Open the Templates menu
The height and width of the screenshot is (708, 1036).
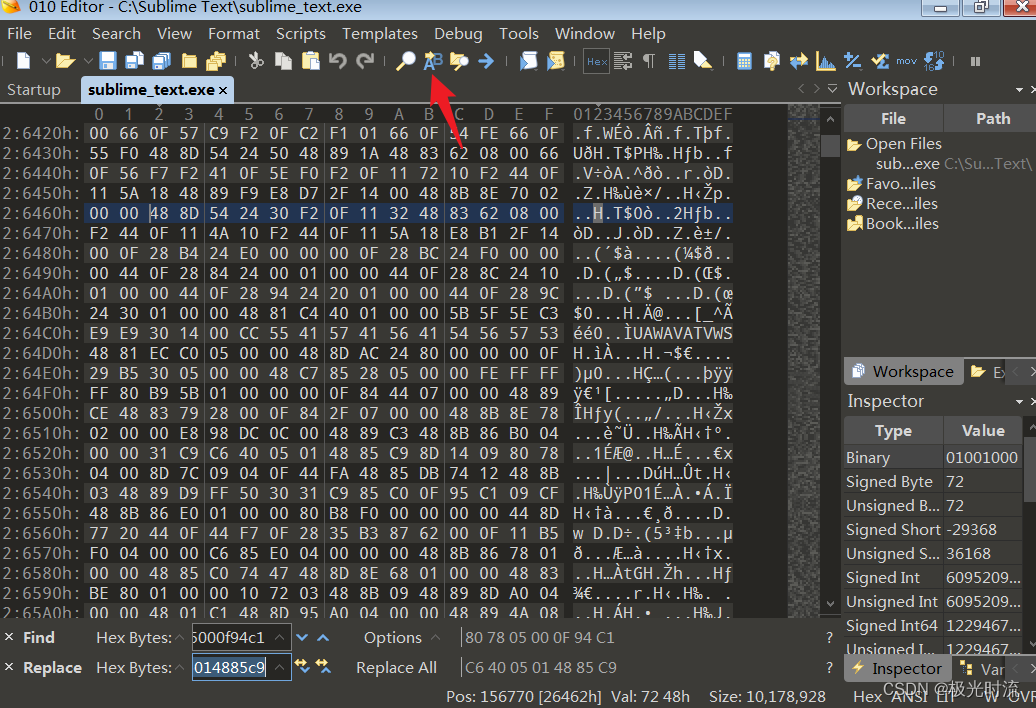click(379, 34)
